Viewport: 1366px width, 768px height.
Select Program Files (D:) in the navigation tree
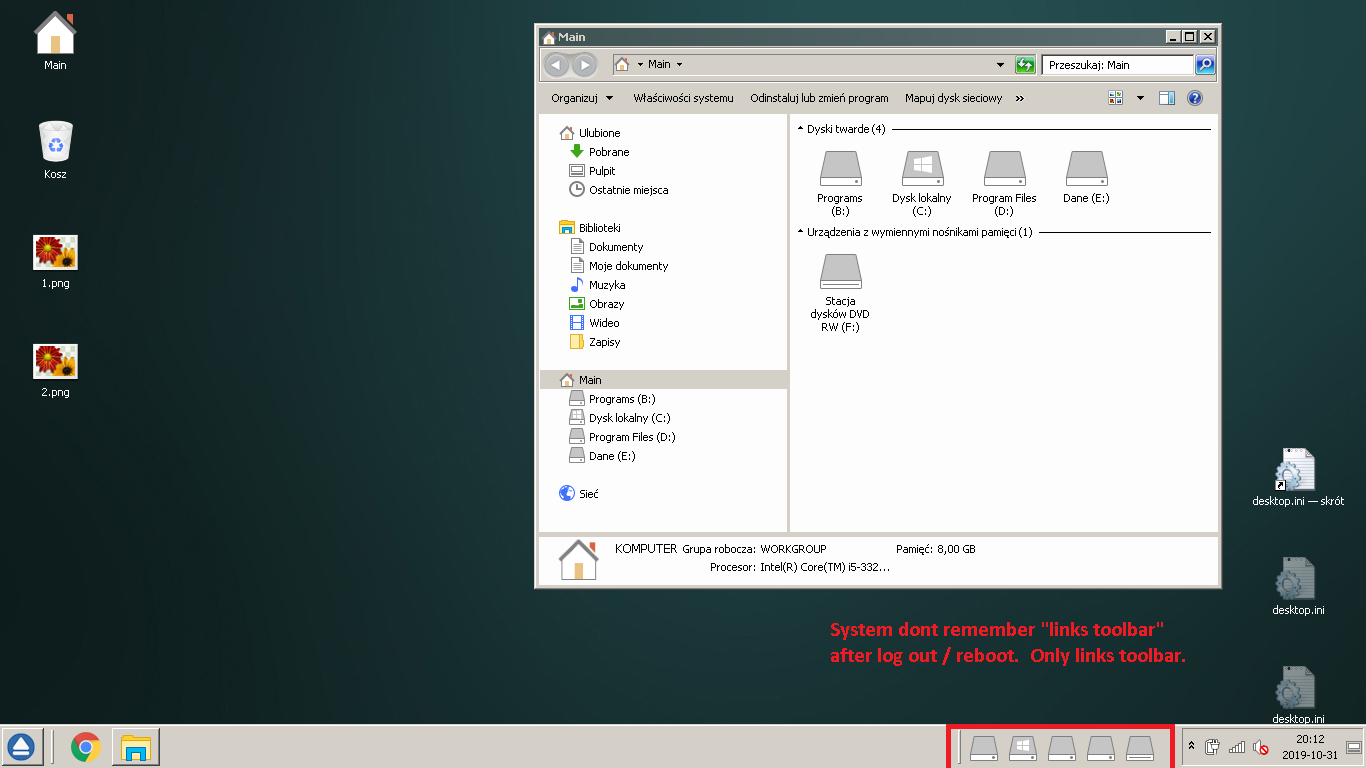[632, 437]
